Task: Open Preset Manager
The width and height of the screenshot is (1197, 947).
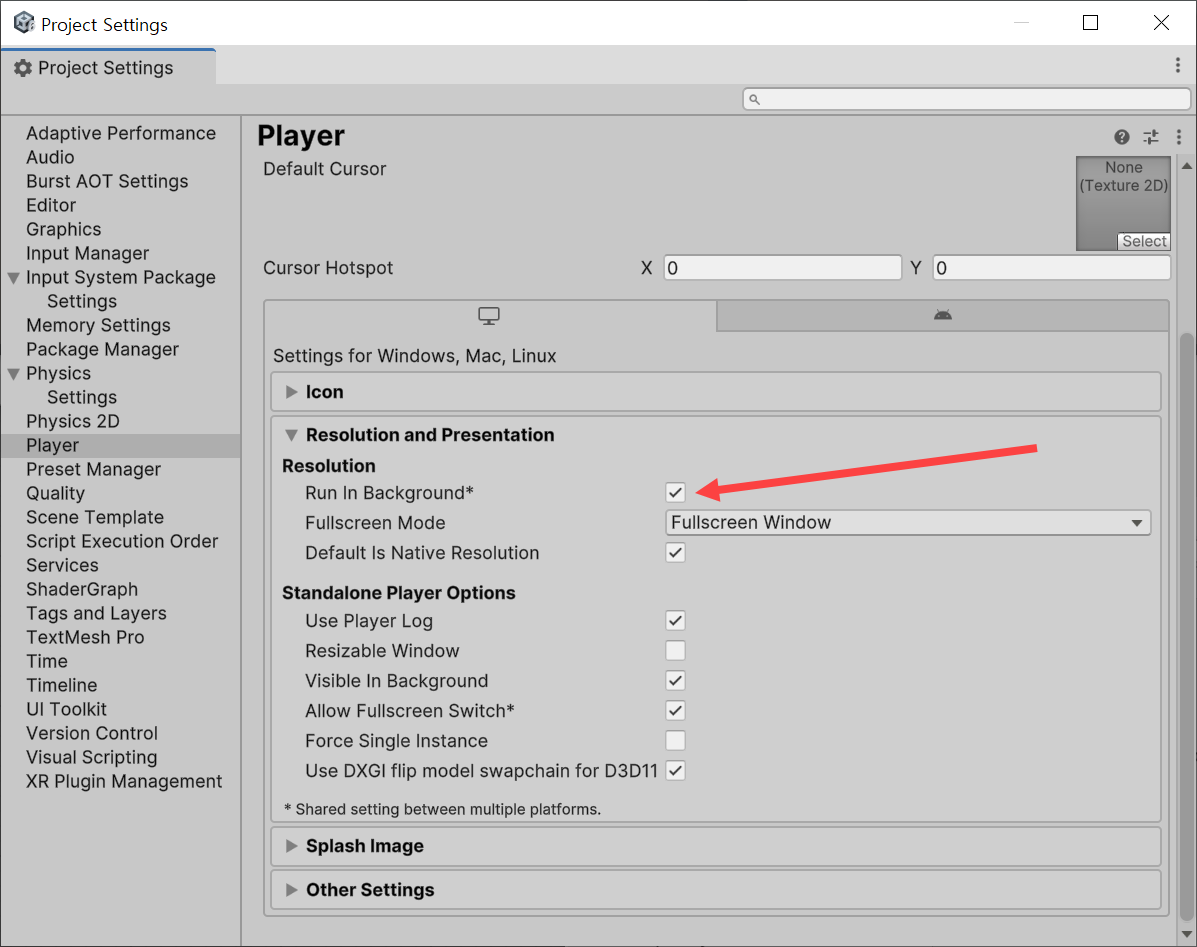Action: tap(93, 469)
